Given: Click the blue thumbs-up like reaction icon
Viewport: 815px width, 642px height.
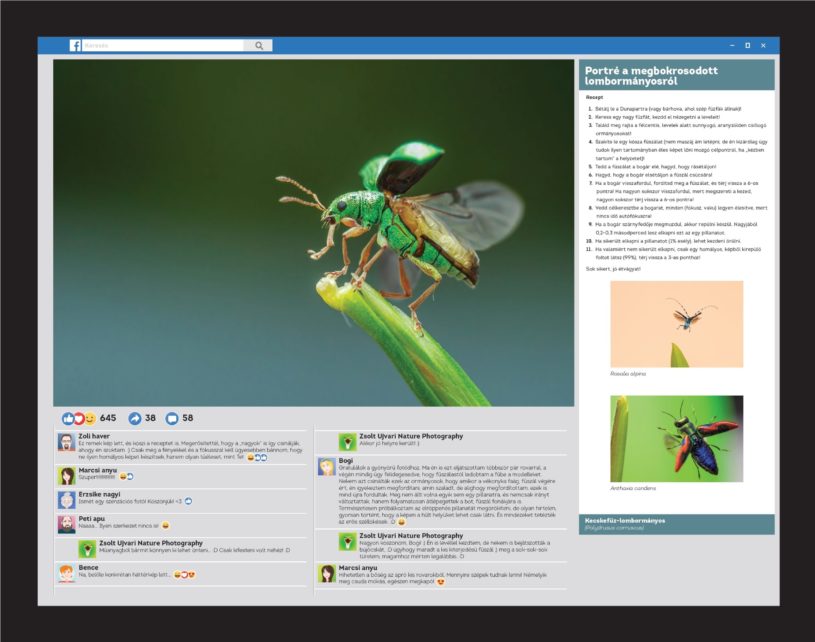Looking at the screenshot, I should (68, 418).
